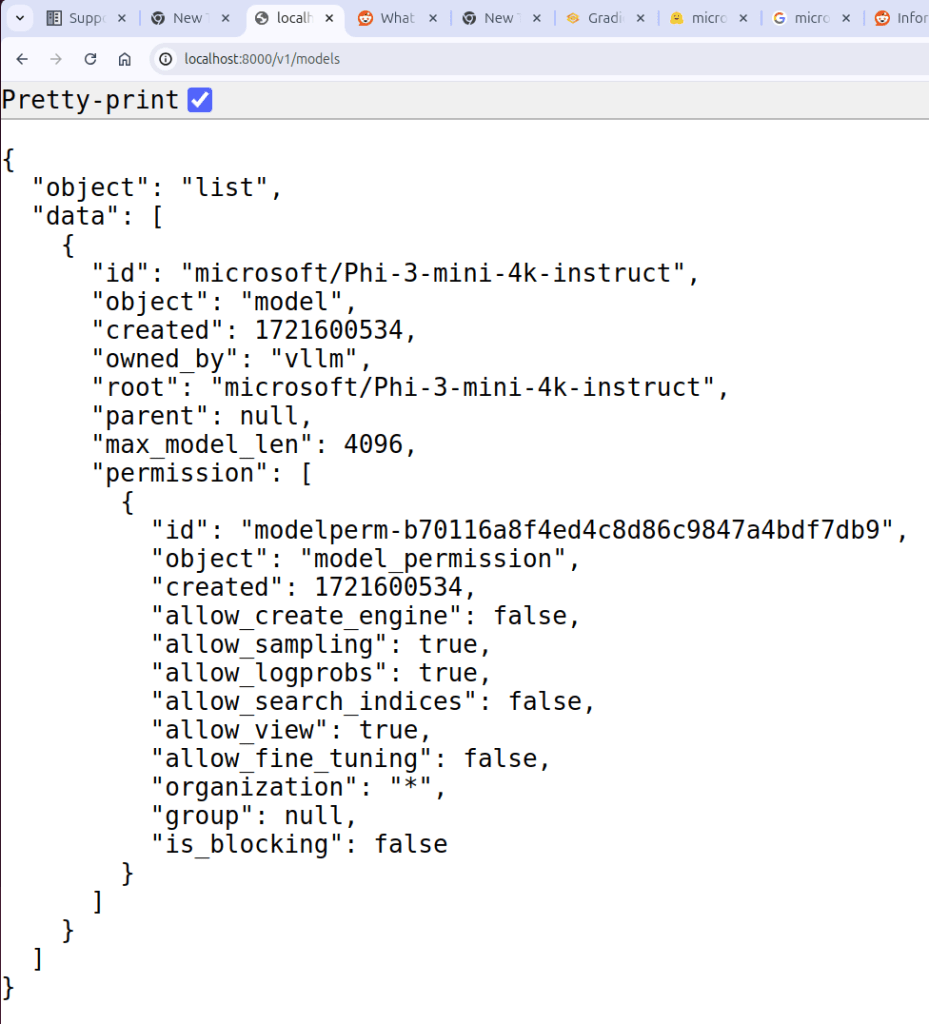Switch to the Reddit 'Infor' tab
Image resolution: width=929 pixels, height=1024 pixels.
click(903, 18)
